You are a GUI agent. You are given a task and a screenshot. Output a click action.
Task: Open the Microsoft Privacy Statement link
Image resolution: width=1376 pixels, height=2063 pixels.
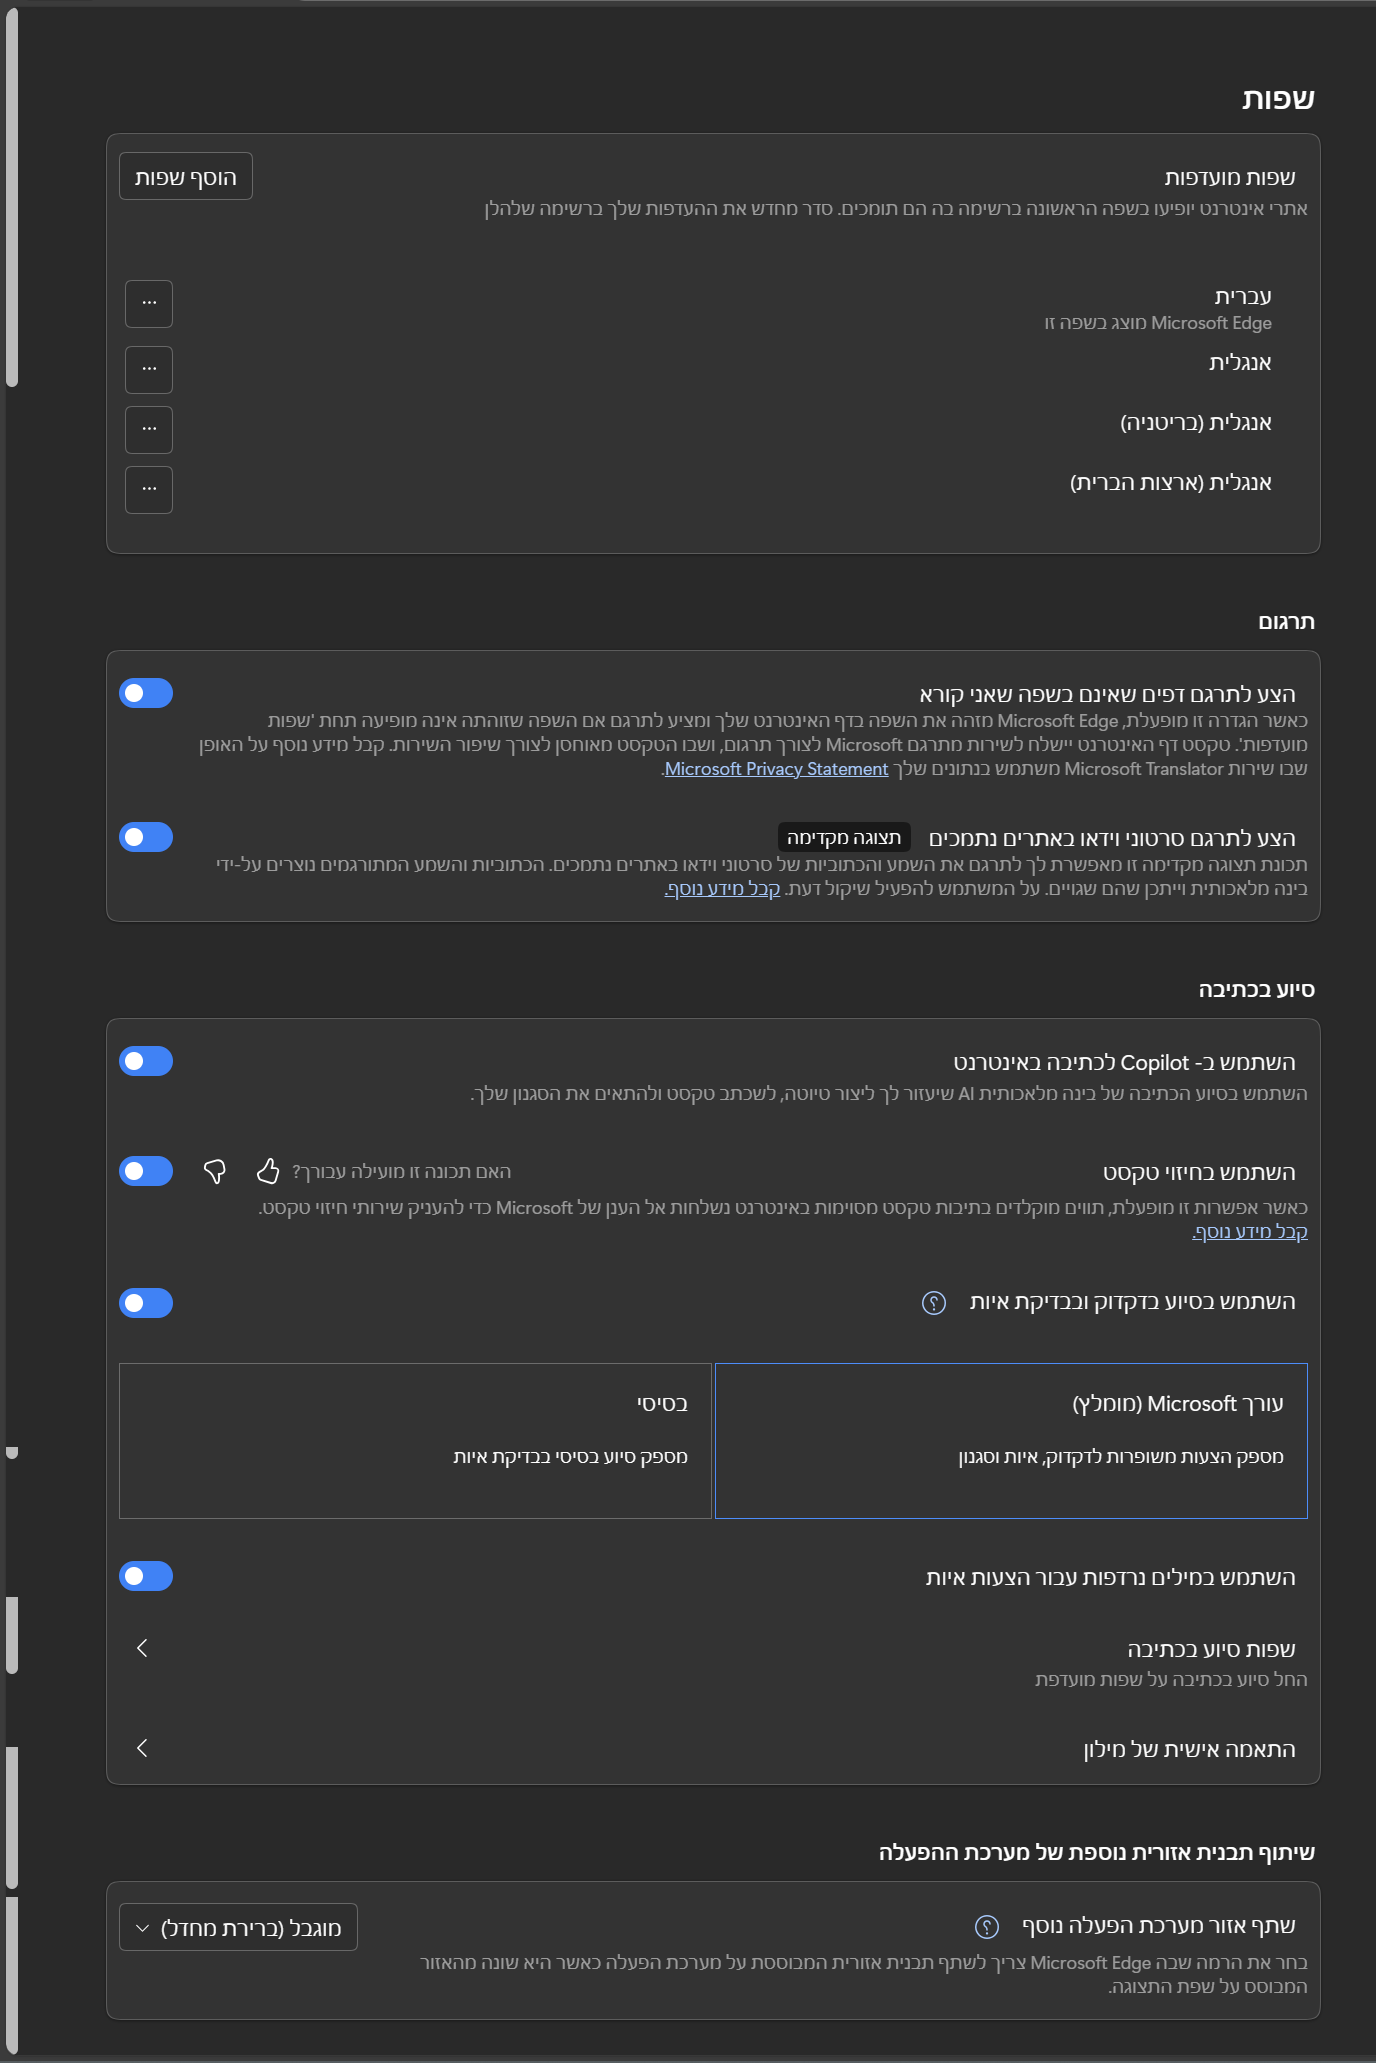[x=776, y=769]
